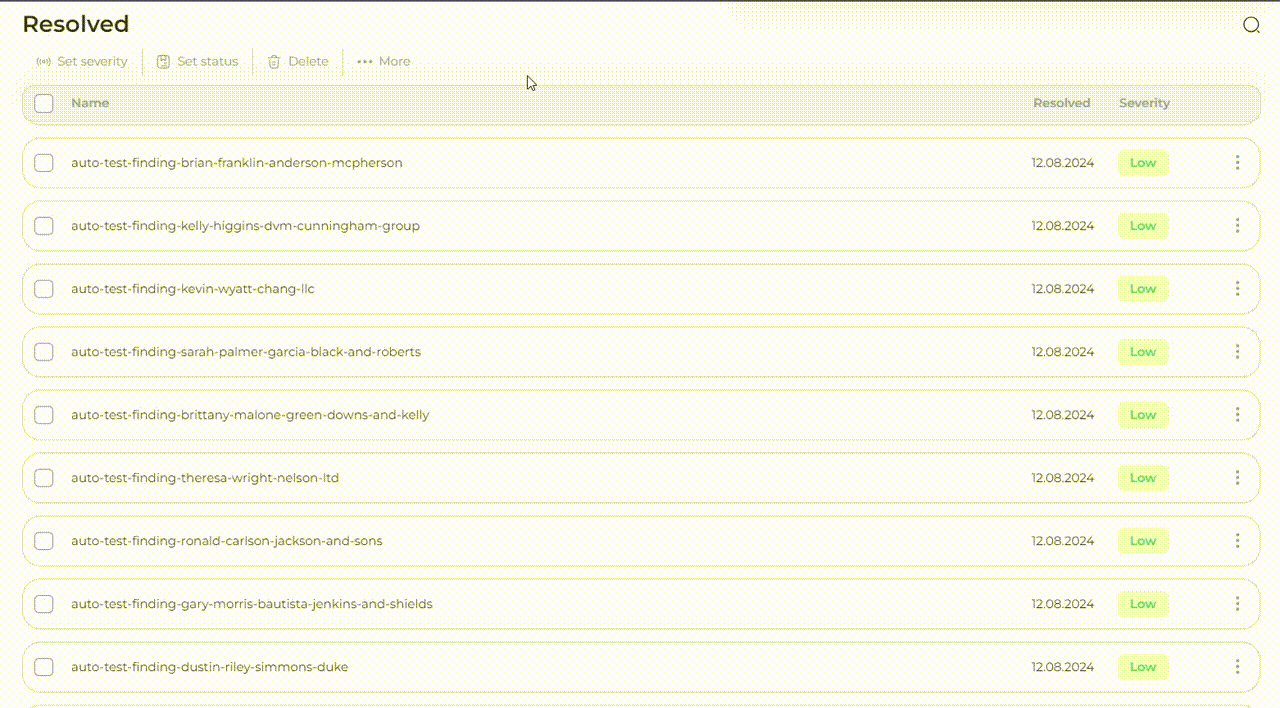Sort by the Severity column header
The height and width of the screenshot is (708, 1280).
point(1144,103)
